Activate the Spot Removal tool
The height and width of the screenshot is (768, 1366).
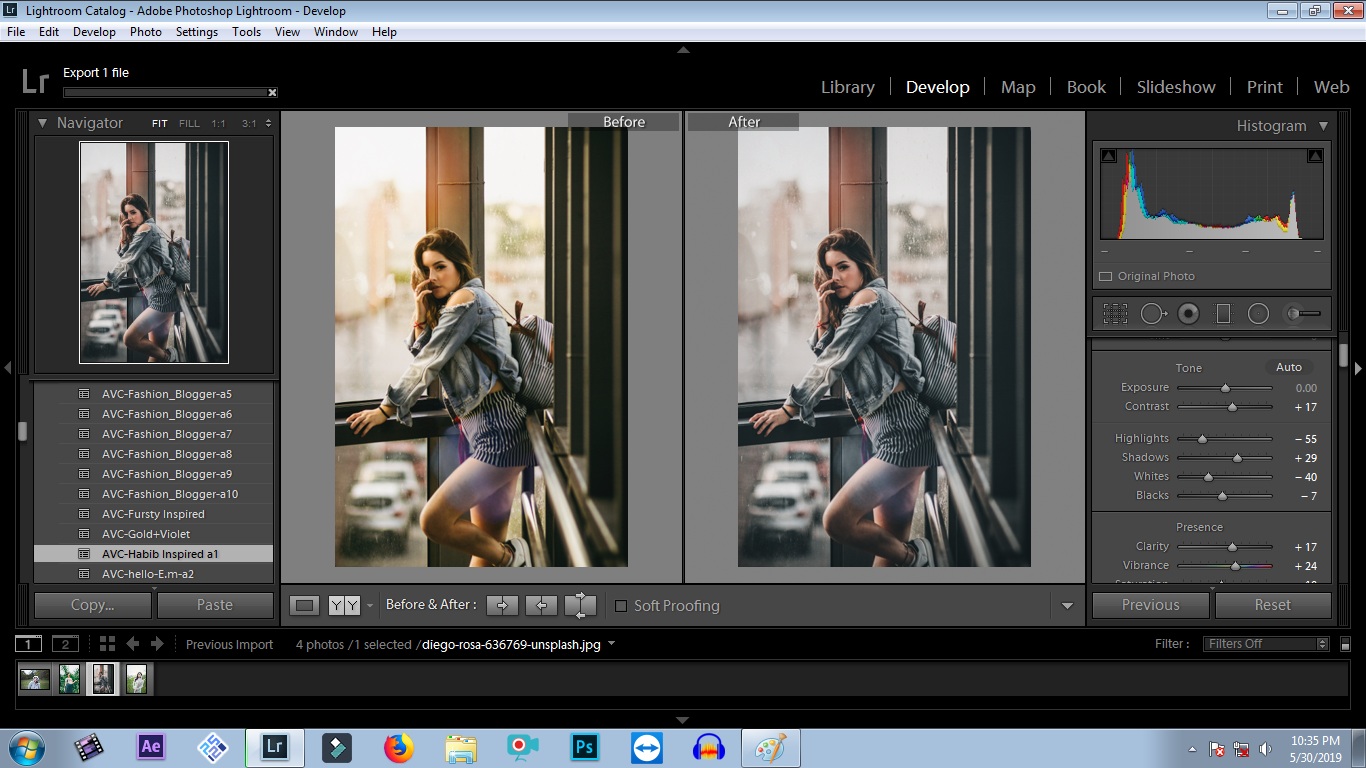1152,314
